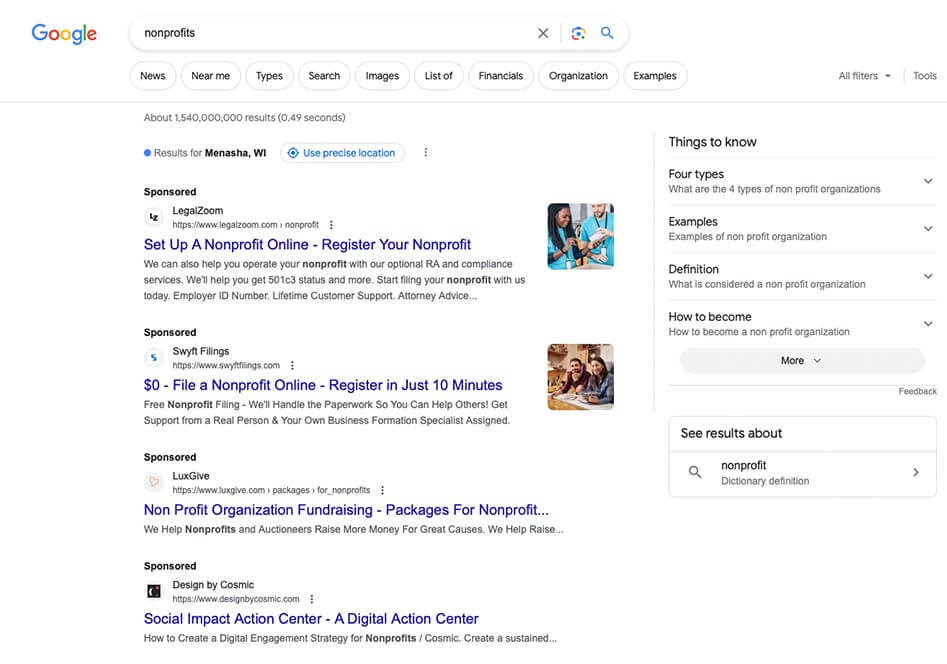Image resolution: width=947 pixels, height=664 pixels.
Task: Open Google Lens image search
Action: pos(578,33)
